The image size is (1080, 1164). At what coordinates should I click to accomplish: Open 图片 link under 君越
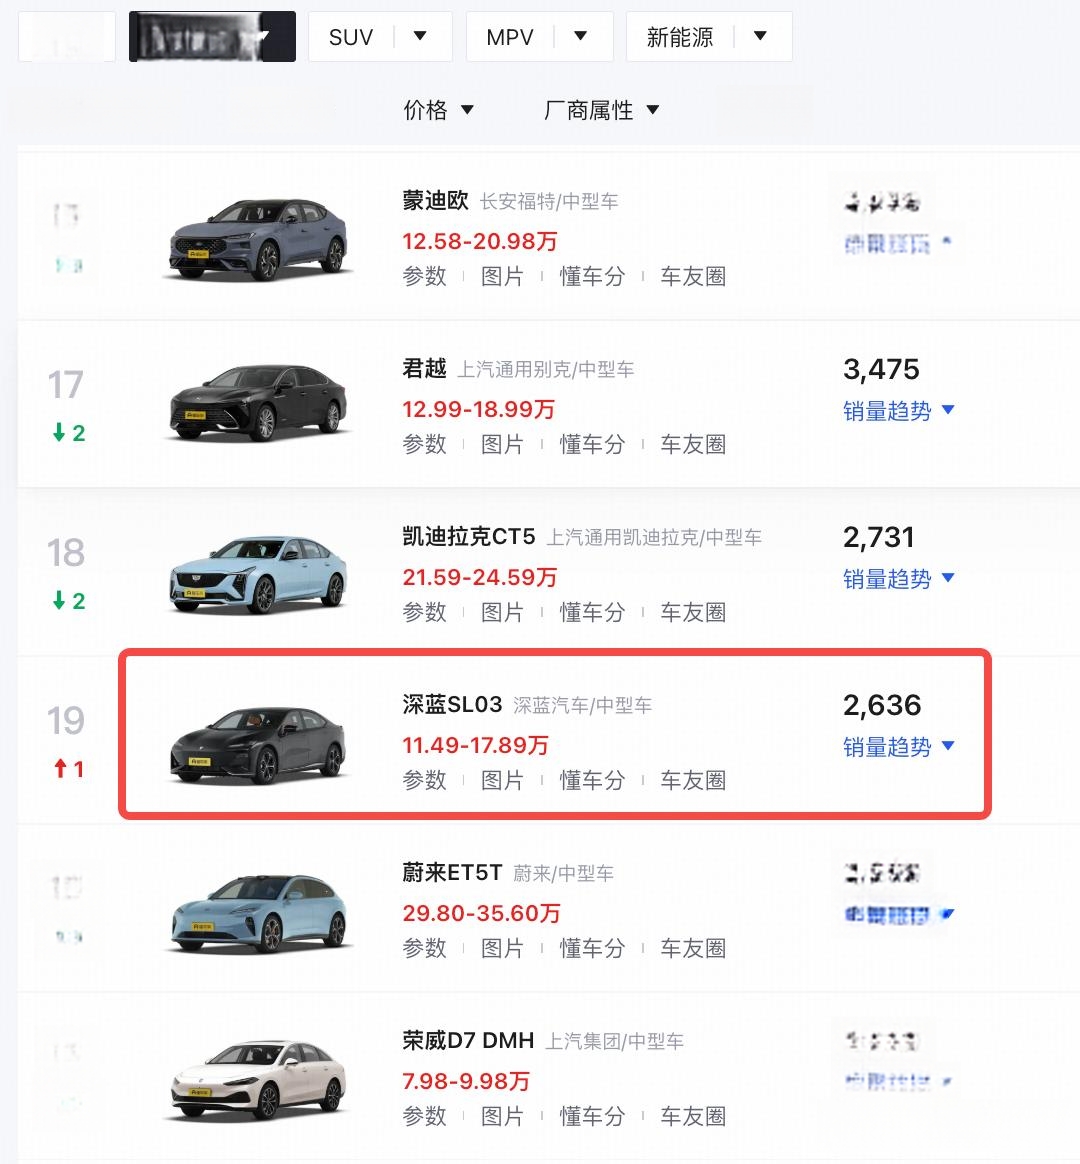[503, 444]
